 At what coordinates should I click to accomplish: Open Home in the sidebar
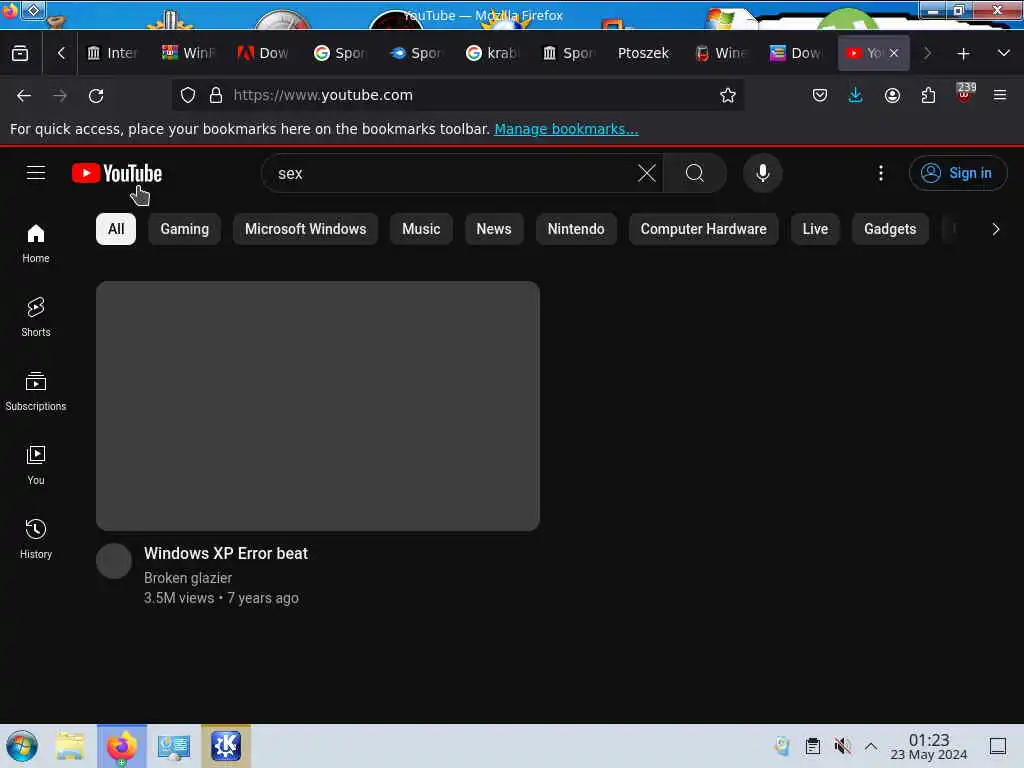pos(36,243)
